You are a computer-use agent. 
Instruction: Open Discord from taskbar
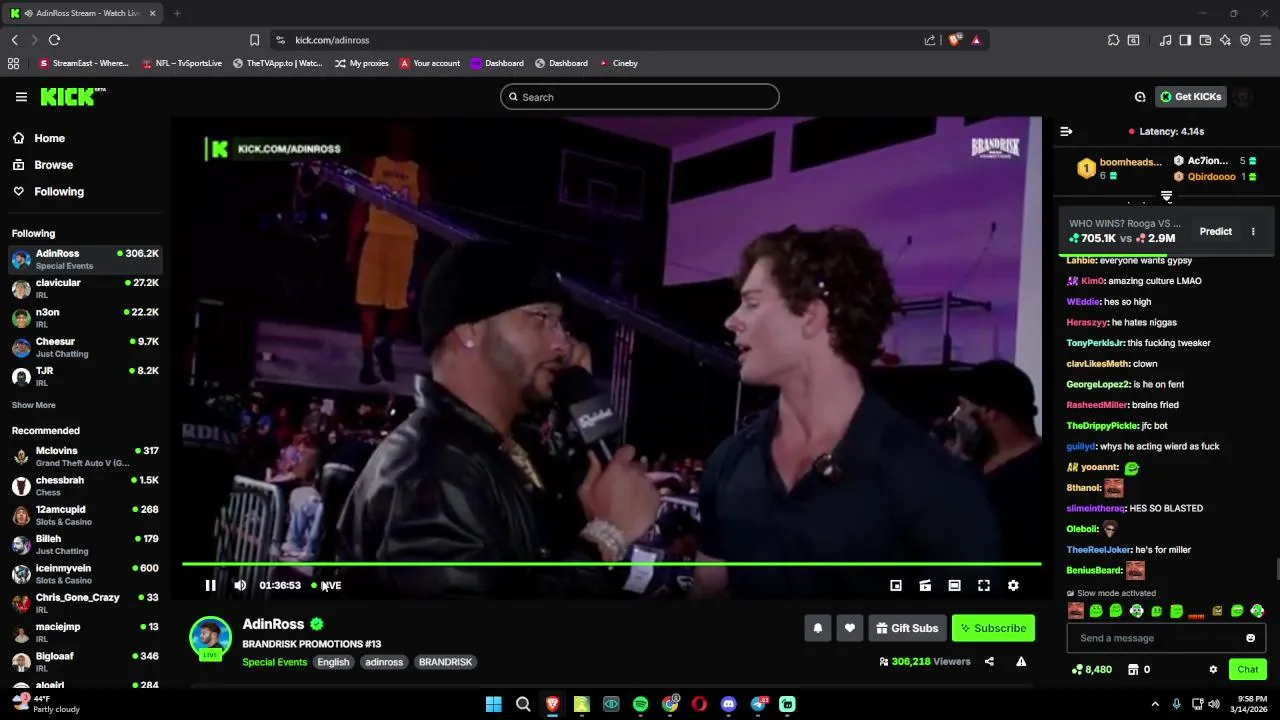click(728, 704)
